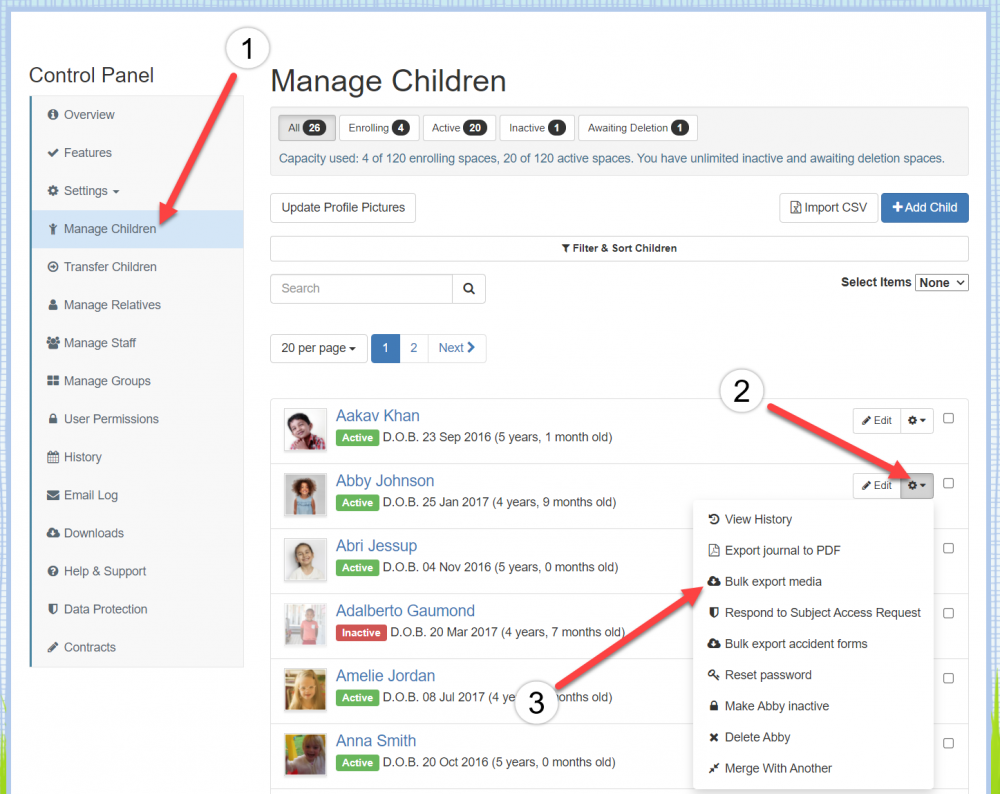Viewport: 1000px width, 794px height.
Task: Expand Filter & Sort Children panel
Action: click(x=619, y=249)
